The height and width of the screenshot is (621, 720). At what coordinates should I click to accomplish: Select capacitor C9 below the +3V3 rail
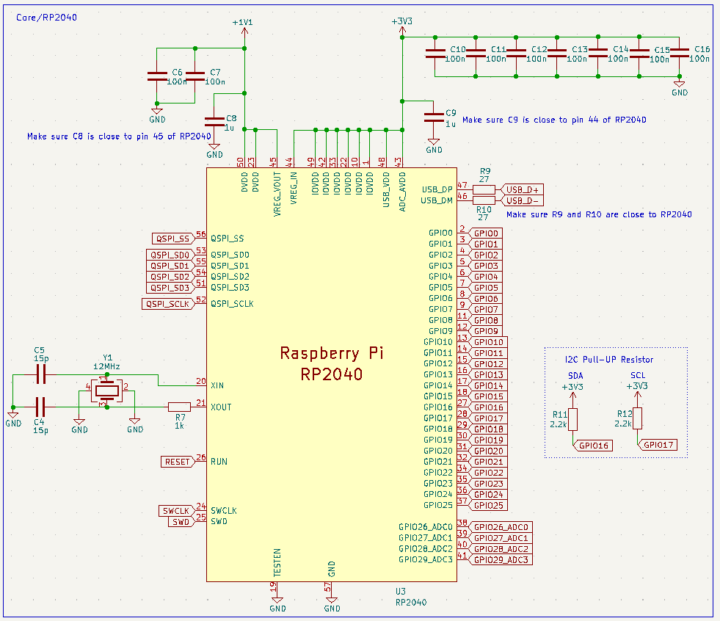[x=433, y=118]
